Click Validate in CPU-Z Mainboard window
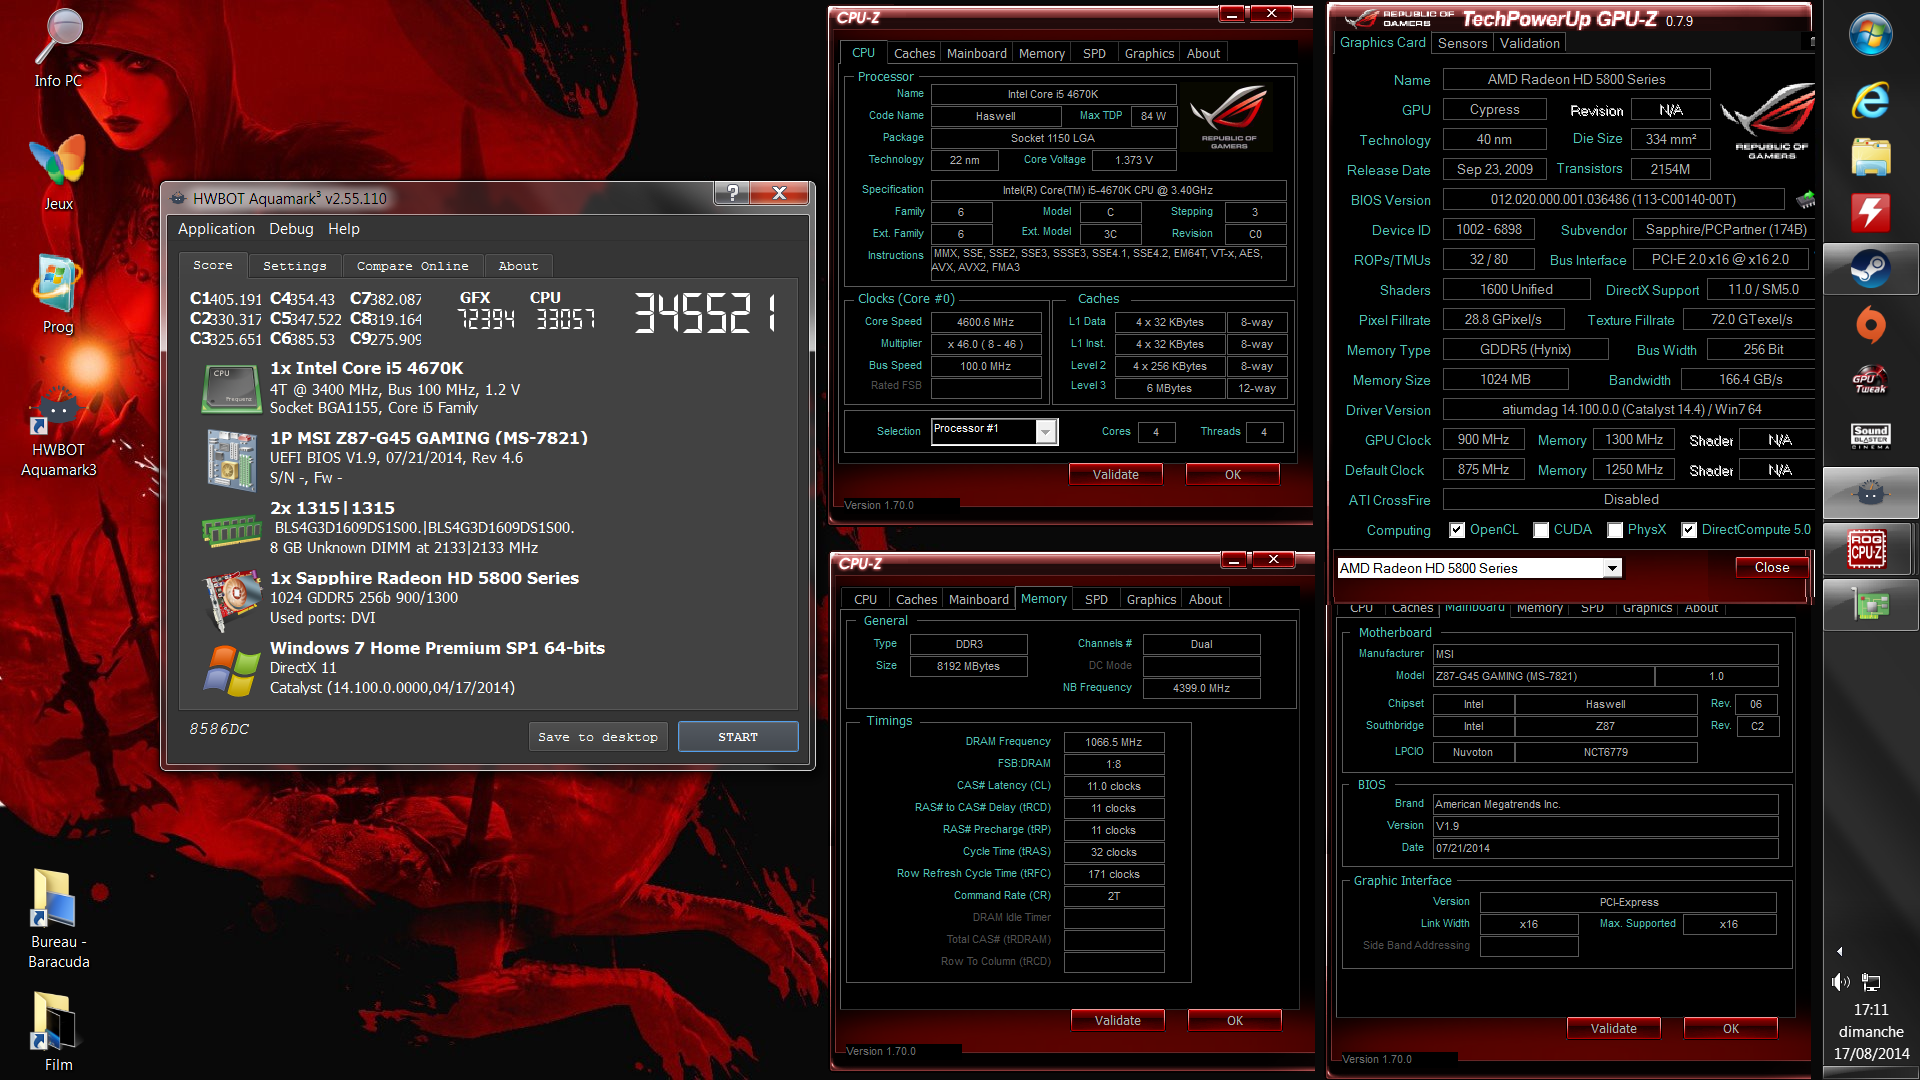 (1613, 1029)
